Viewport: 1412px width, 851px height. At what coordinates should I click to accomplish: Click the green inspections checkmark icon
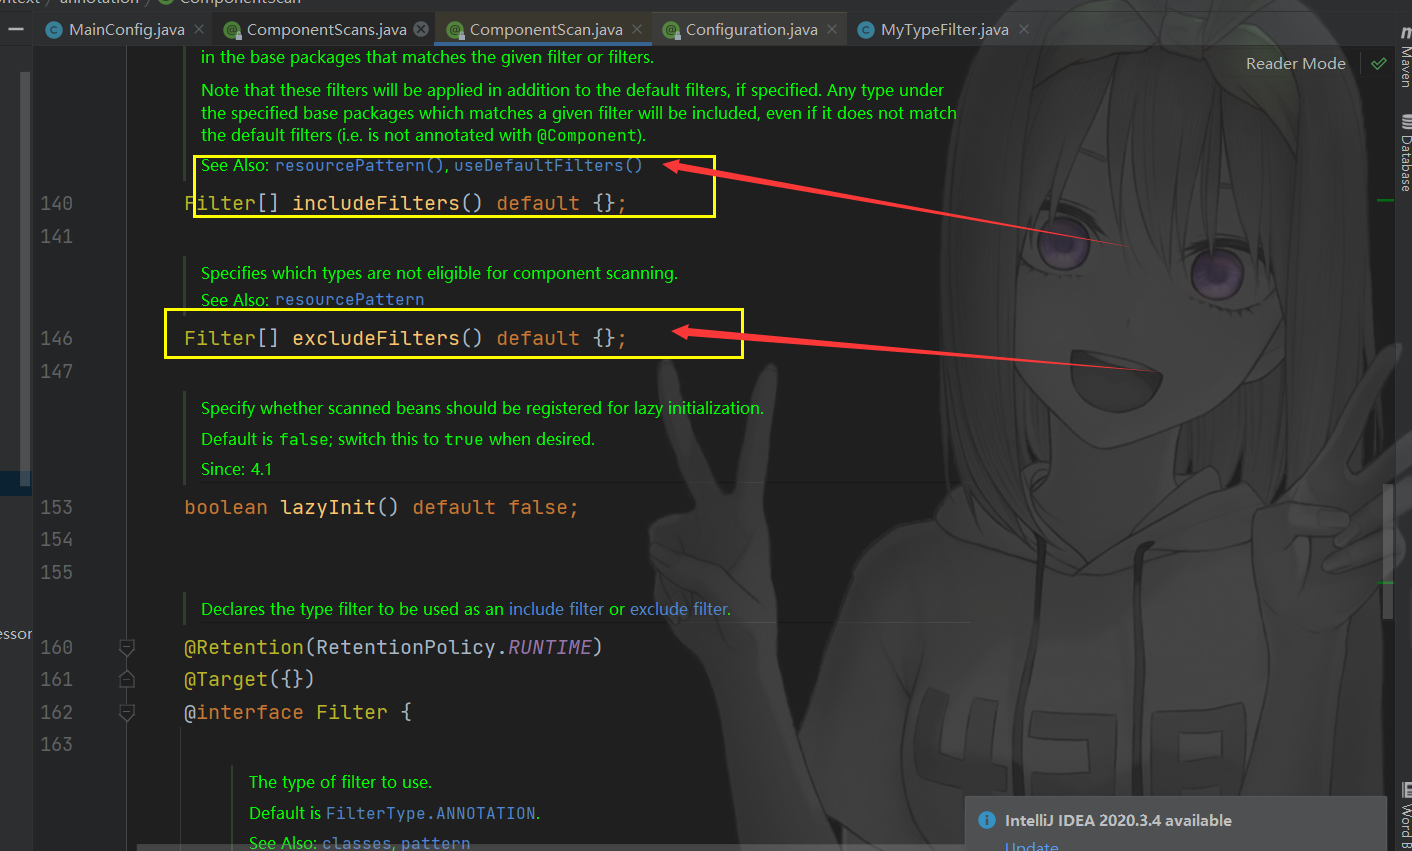(x=1379, y=63)
